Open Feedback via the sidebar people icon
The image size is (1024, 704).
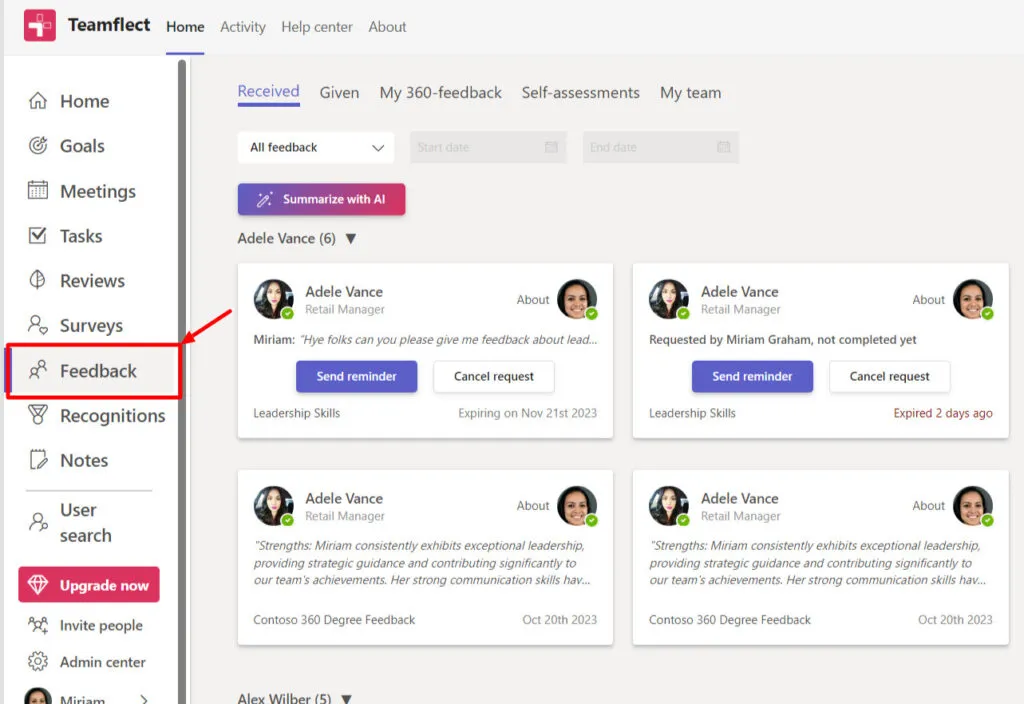(38, 370)
